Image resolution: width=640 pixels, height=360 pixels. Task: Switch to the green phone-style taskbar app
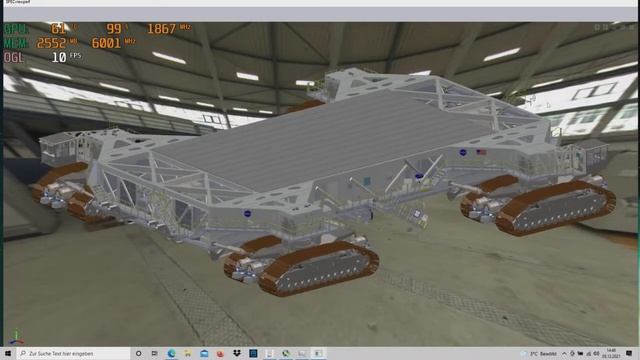[x=286, y=353]
